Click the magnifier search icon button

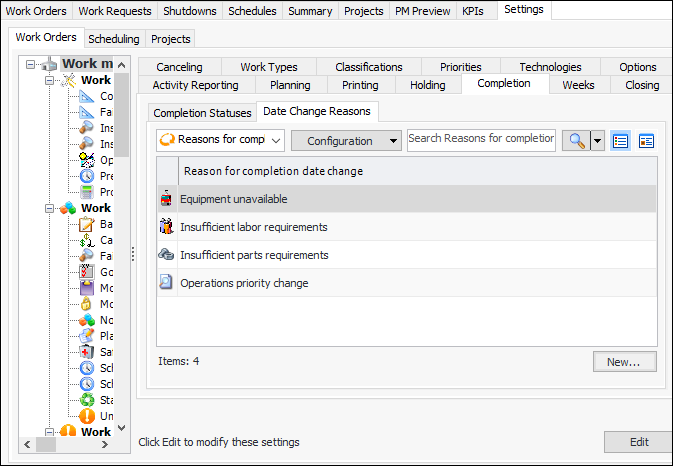575,141
